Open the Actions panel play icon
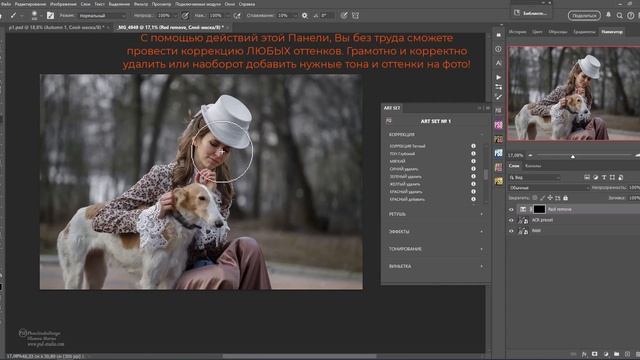 [498, 77]
